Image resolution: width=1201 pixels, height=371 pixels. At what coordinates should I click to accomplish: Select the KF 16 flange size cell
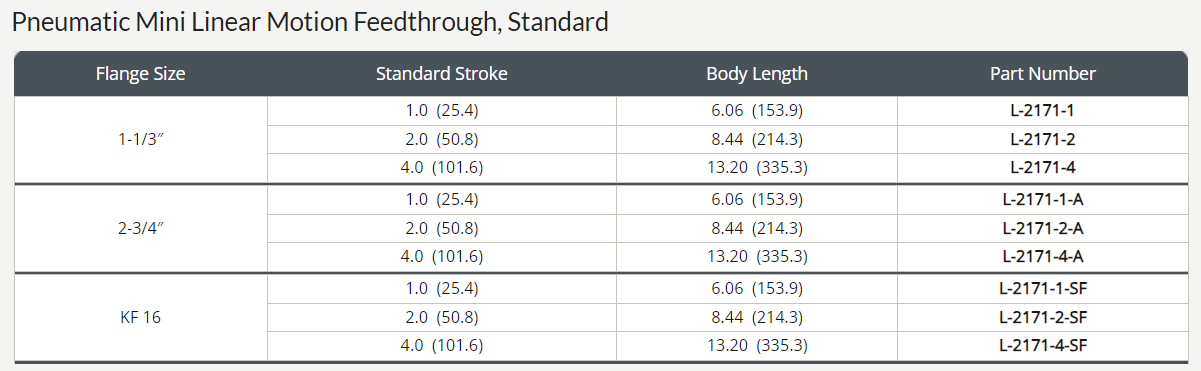(x=141, y=317)
